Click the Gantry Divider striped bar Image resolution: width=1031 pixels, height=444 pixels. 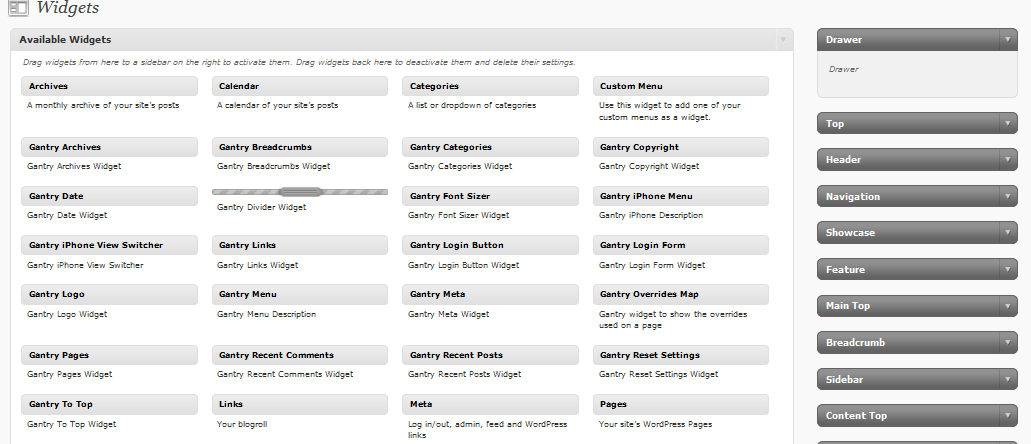tap(300, 192)
